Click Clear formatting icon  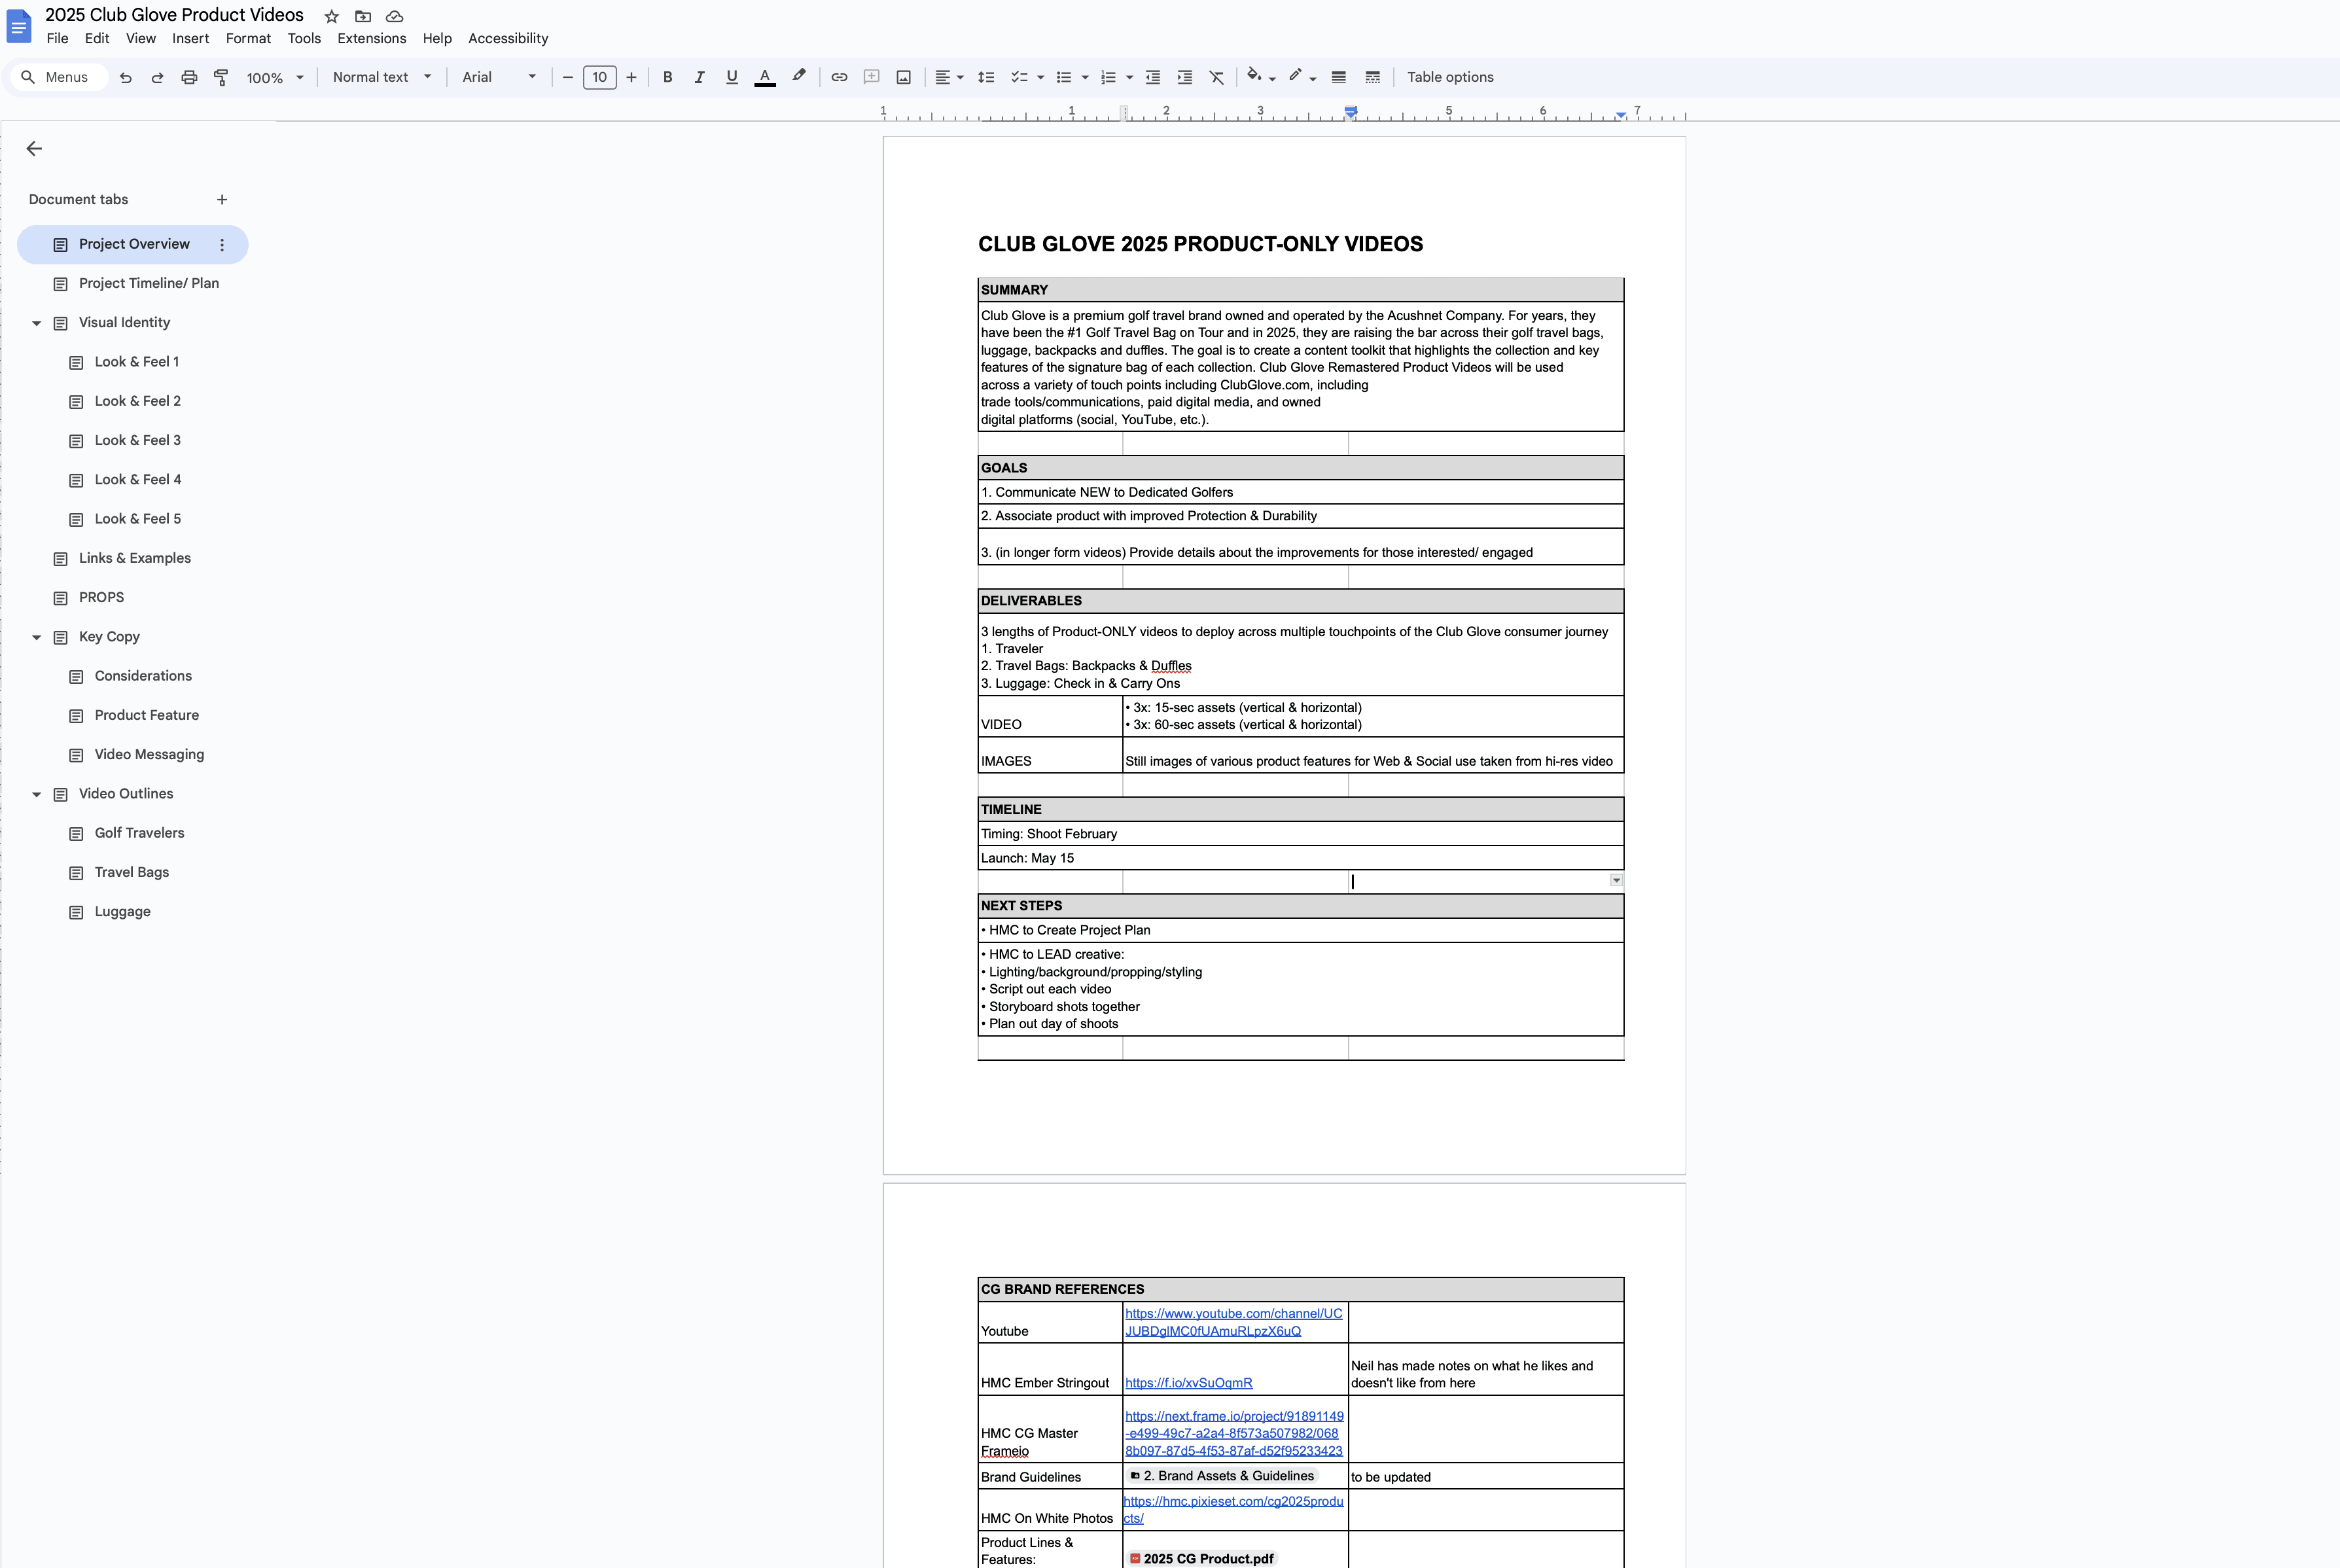(x=1216, y=77)
